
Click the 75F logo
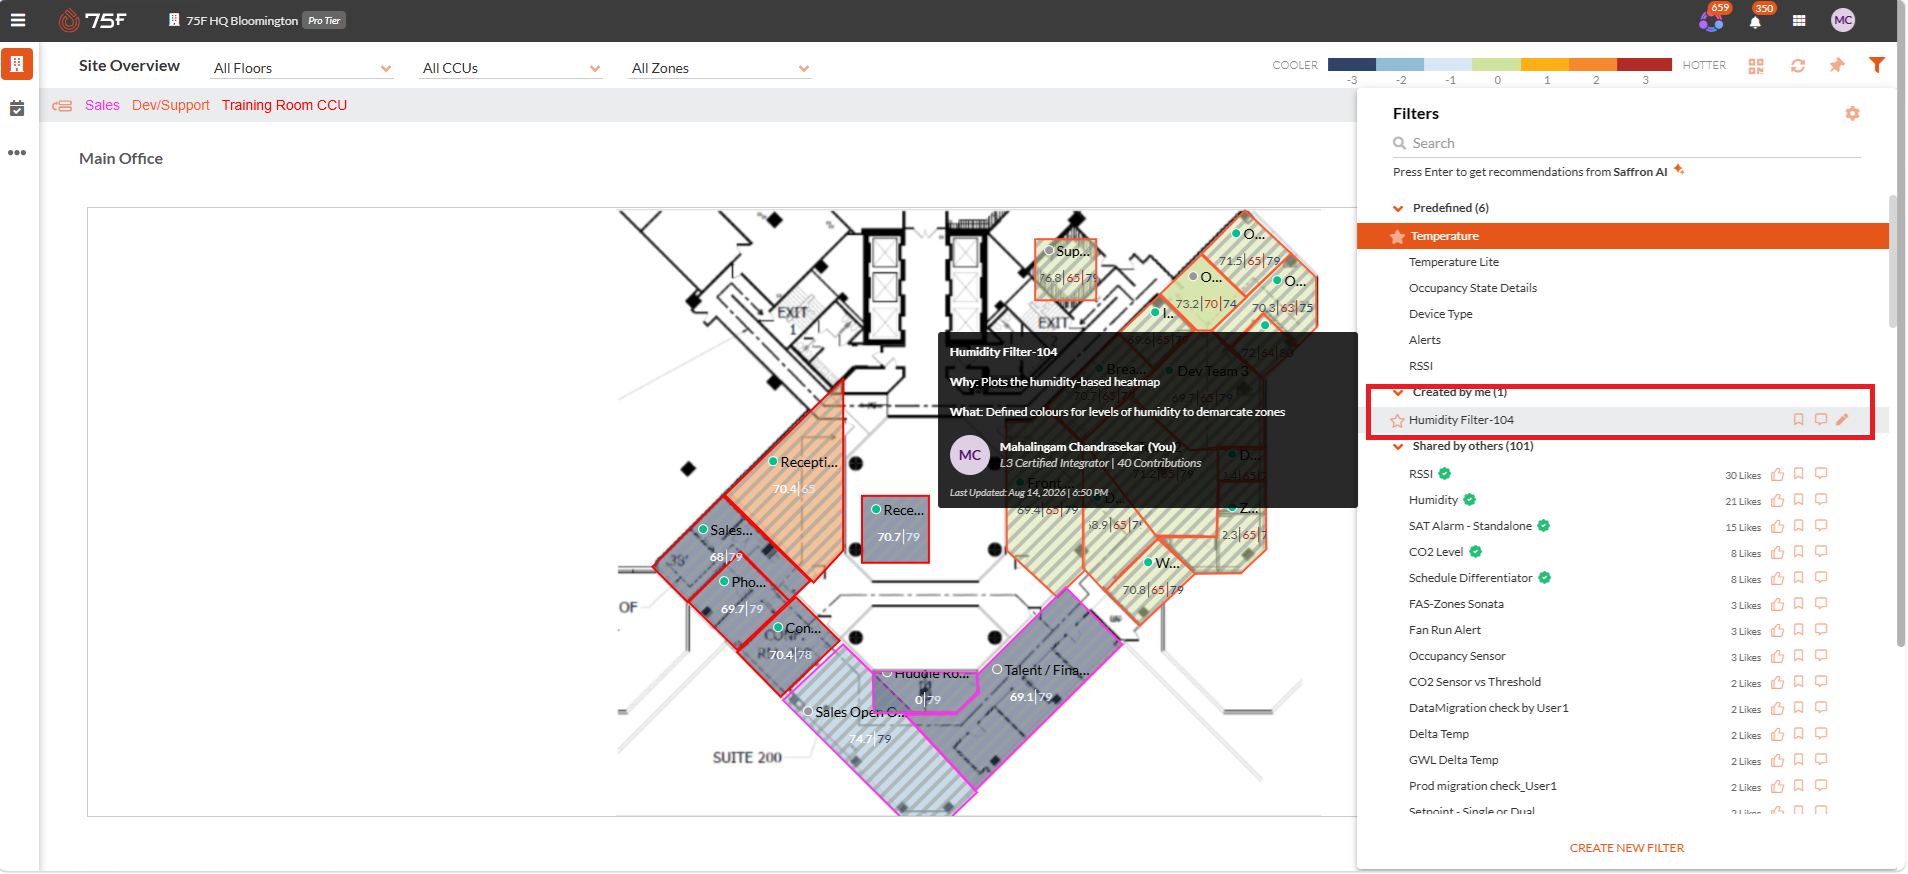(x=93, y=20)
